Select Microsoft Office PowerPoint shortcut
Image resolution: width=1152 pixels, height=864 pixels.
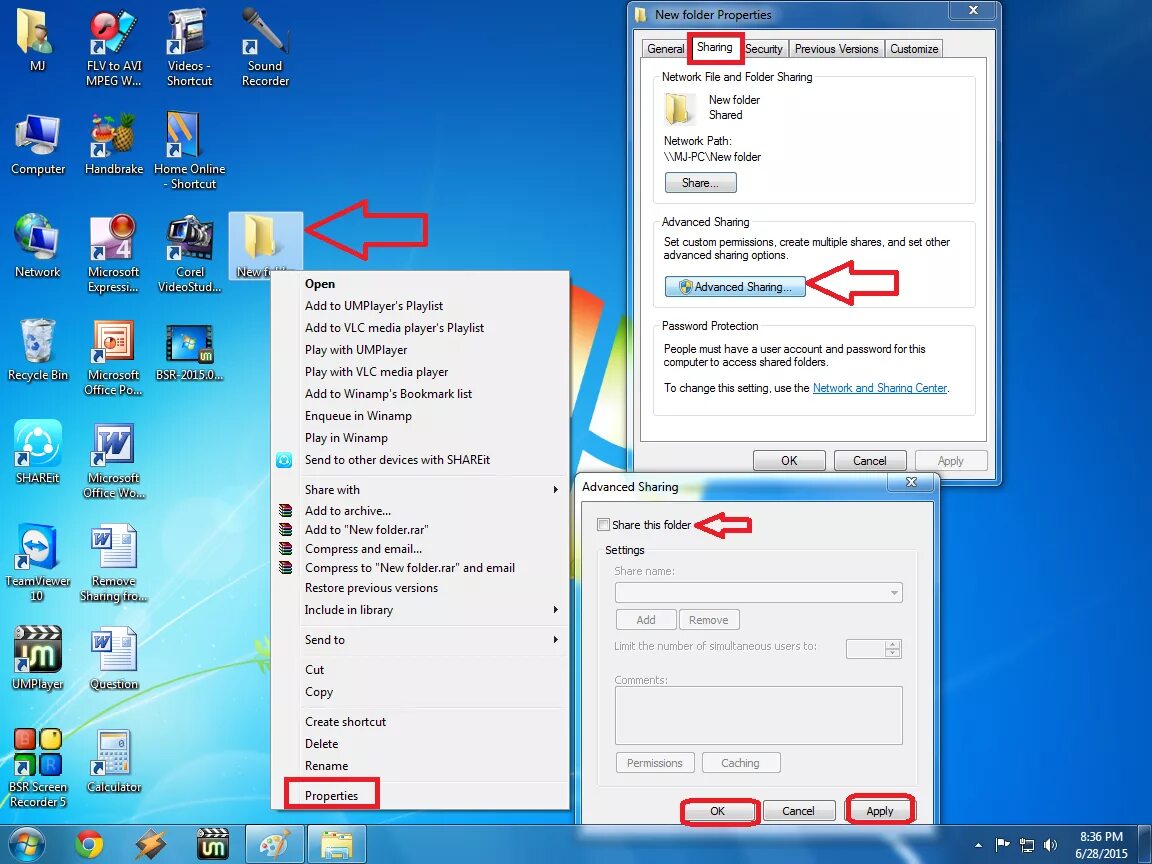click(113, 357)
